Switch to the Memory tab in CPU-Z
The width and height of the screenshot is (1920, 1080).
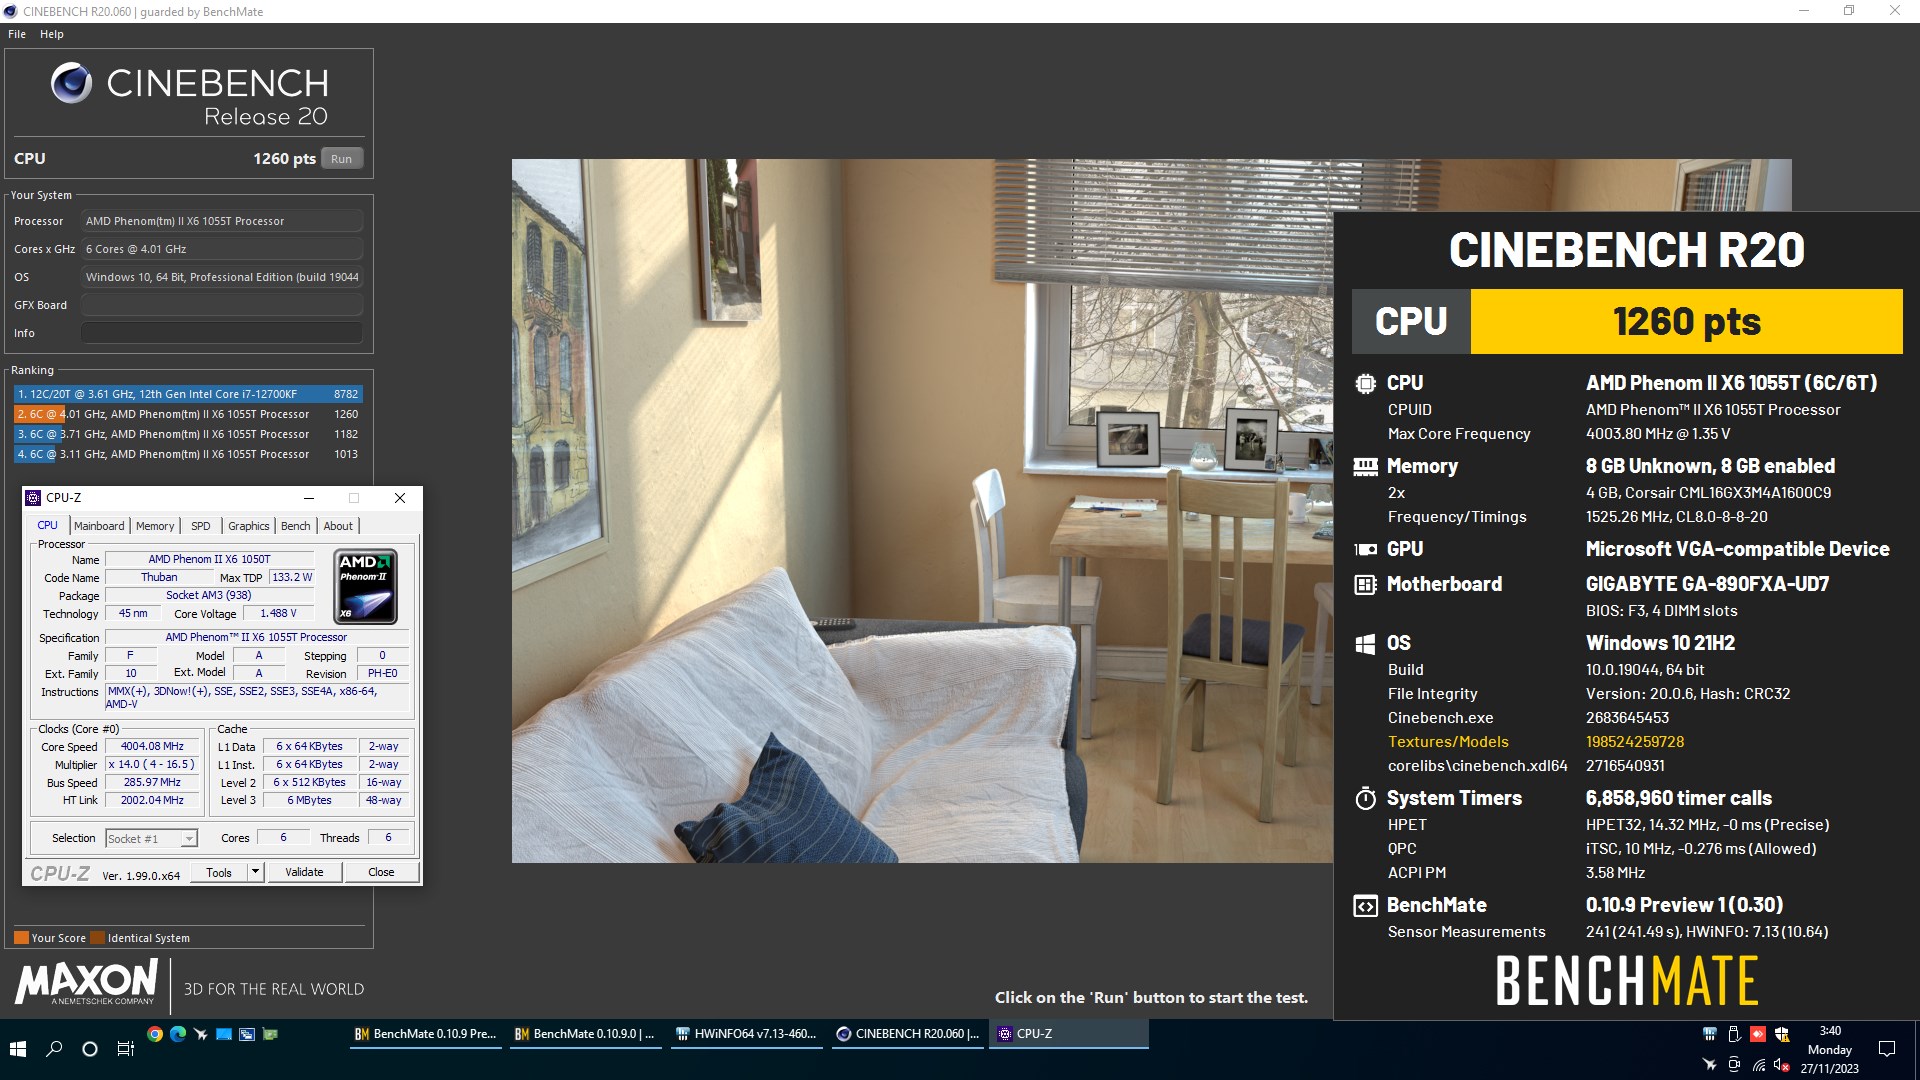click(x=155, y=526)
